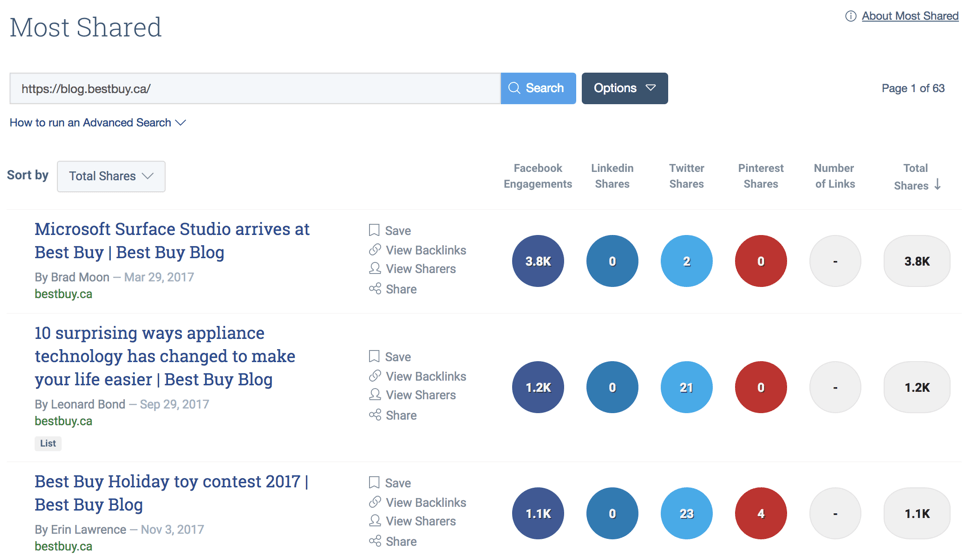Image resolution: width=975 pixels, height=560 pixels.
Task: Click Twitter Shares circle showing 21
Action: 686,387
